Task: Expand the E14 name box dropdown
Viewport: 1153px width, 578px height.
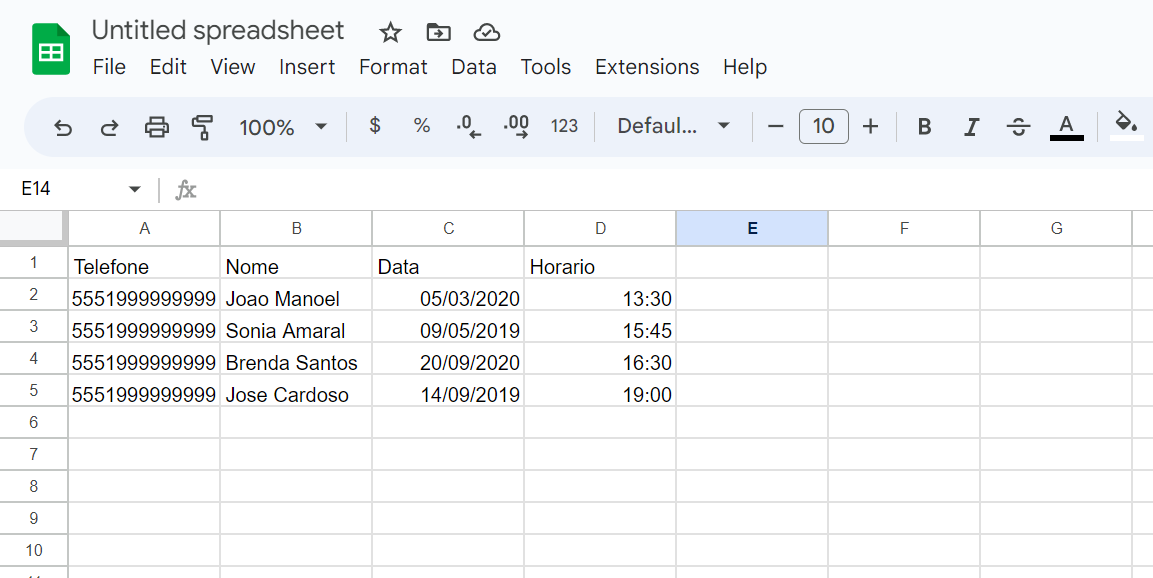Action: (x=135, y=190)
